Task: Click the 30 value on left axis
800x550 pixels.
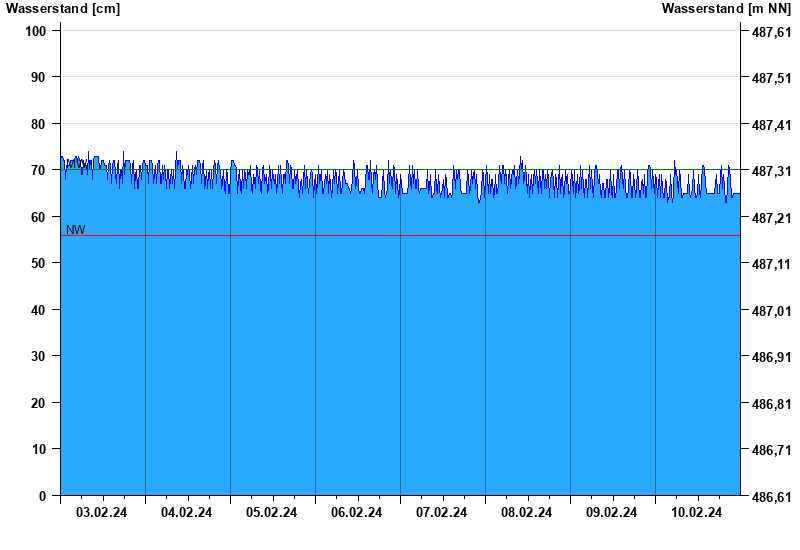Action: coord(38,357)
